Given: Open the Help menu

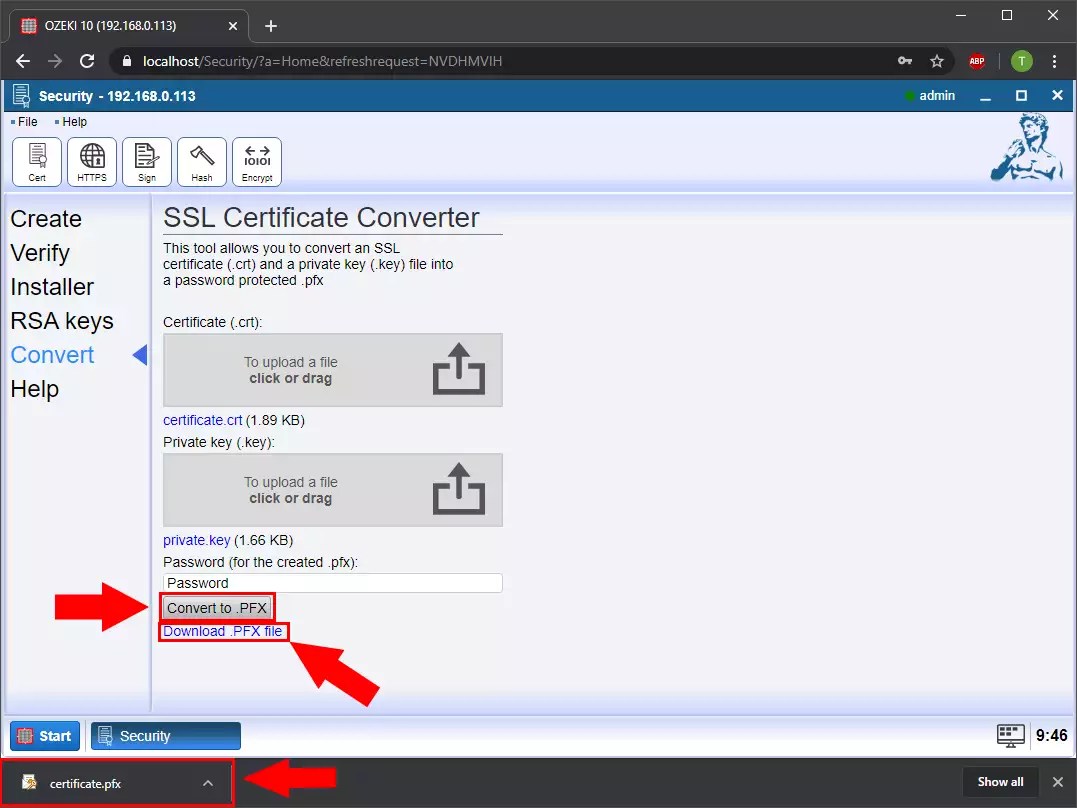Looking at the screenshot, I should coord(74,121).
